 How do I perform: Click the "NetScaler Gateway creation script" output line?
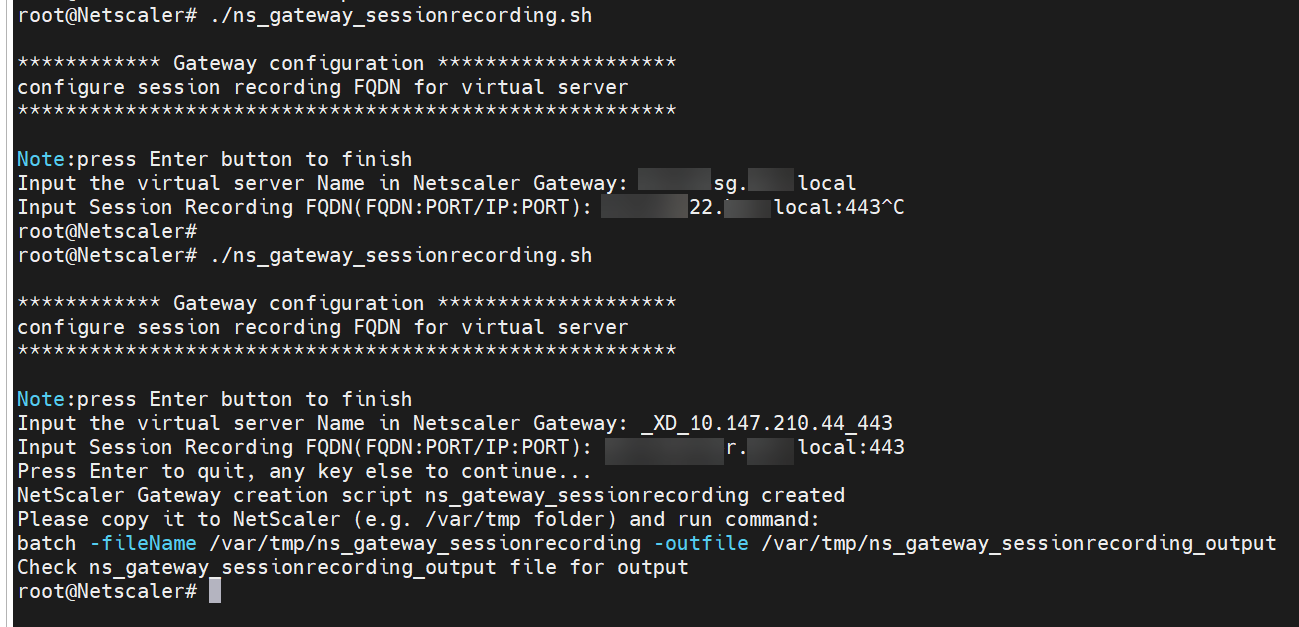click(x=430, y=496)
